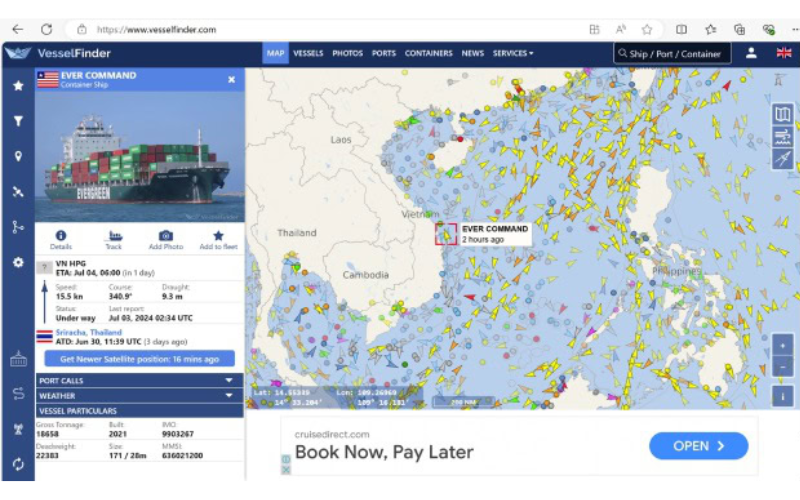Screen dimensions: 800x500
Task: Open the CONTAINERS menu item
Action: coord(429,53)
